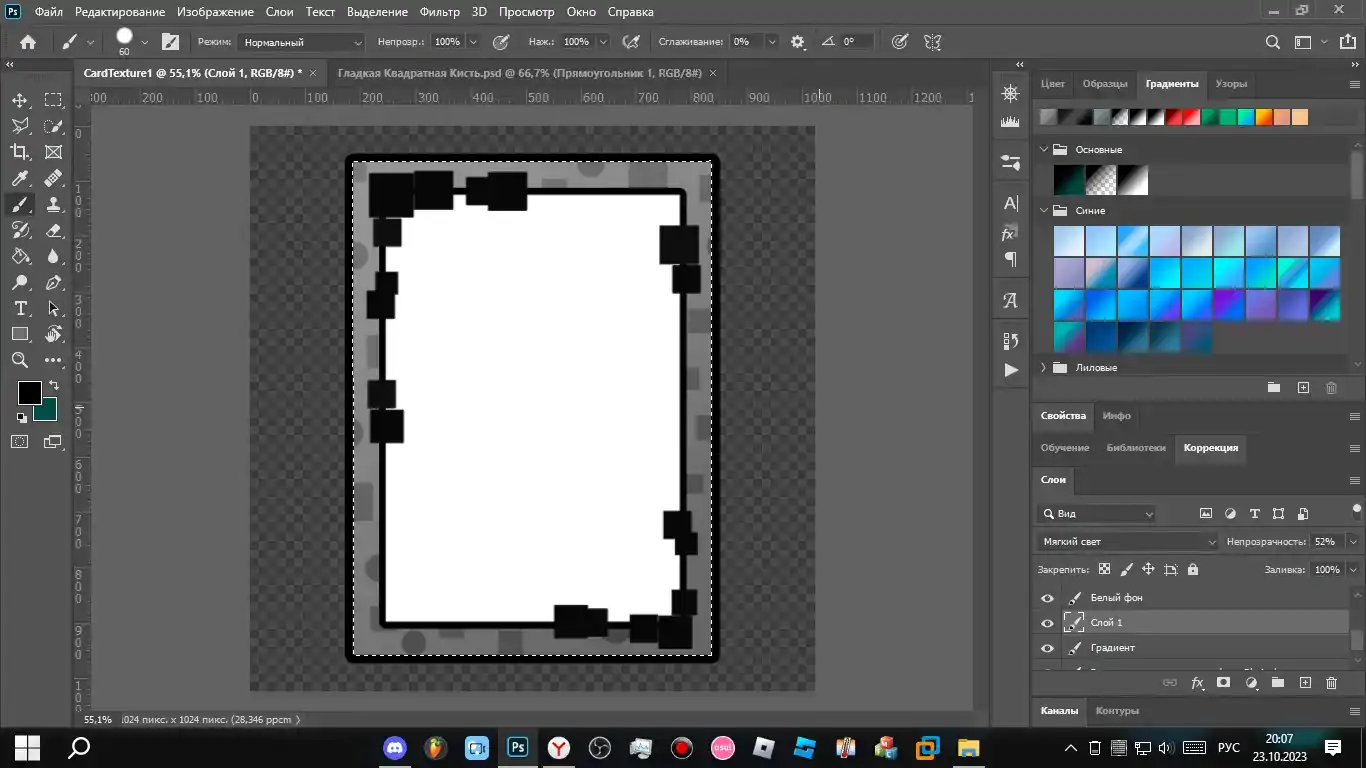The image size is (1366, 768).
Task: Open the brush preset picker arrow
Action: (x=145, y=42)
